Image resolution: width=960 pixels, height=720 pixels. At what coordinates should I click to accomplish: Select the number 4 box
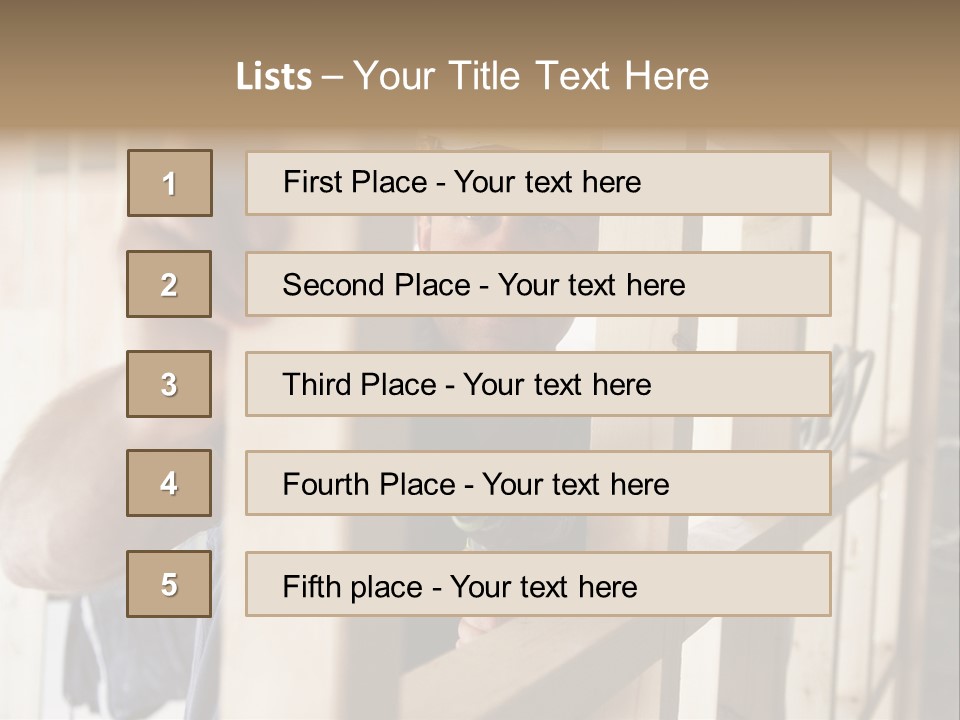[169, 483]
